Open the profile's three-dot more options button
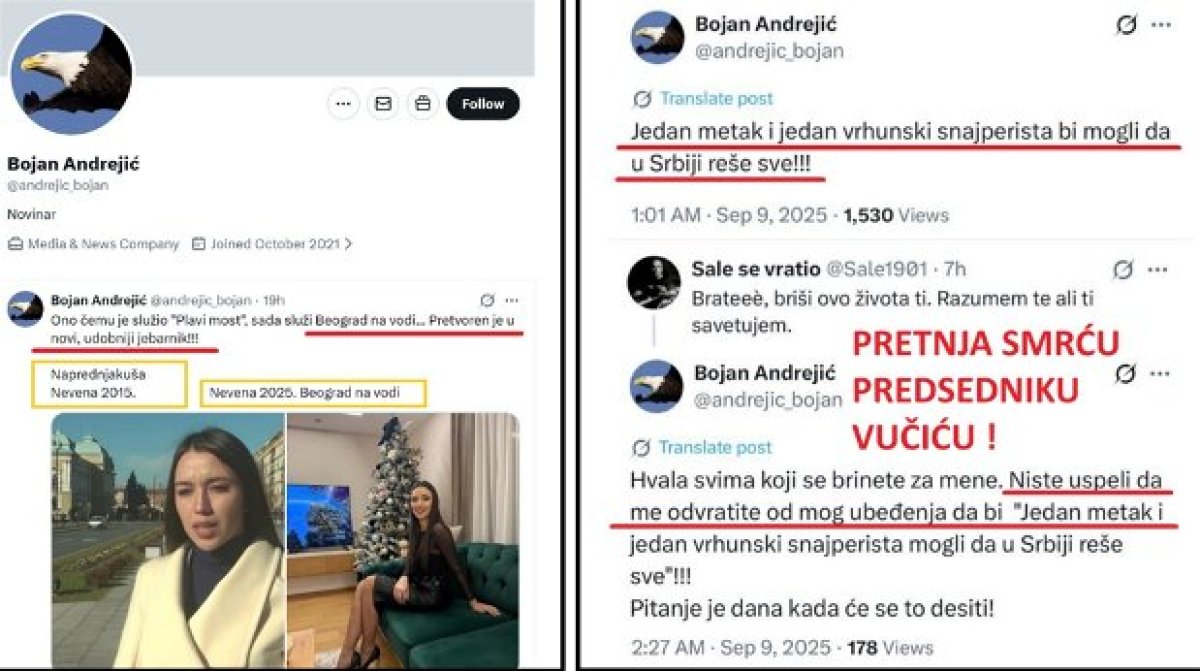Image resolution: width=1200 pixels, height=671 pixels. 343,104
